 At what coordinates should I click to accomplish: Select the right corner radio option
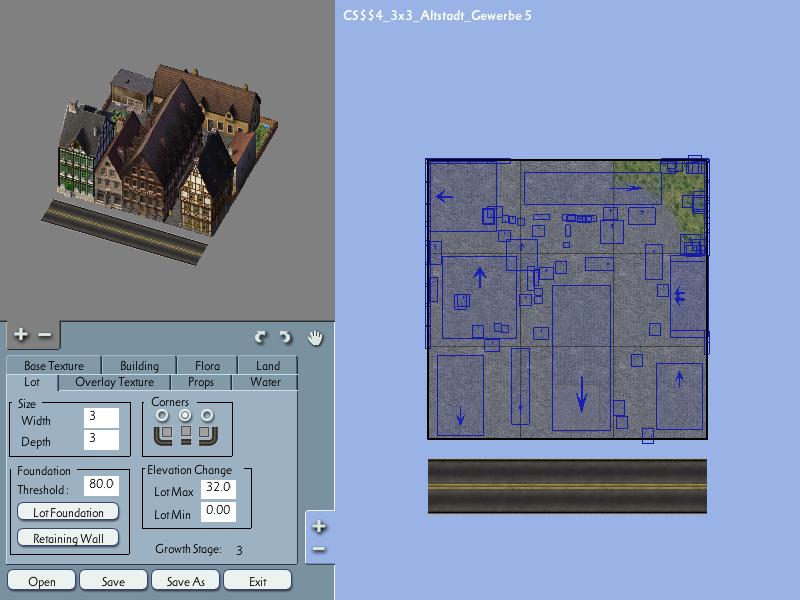[x=207, y=415]
